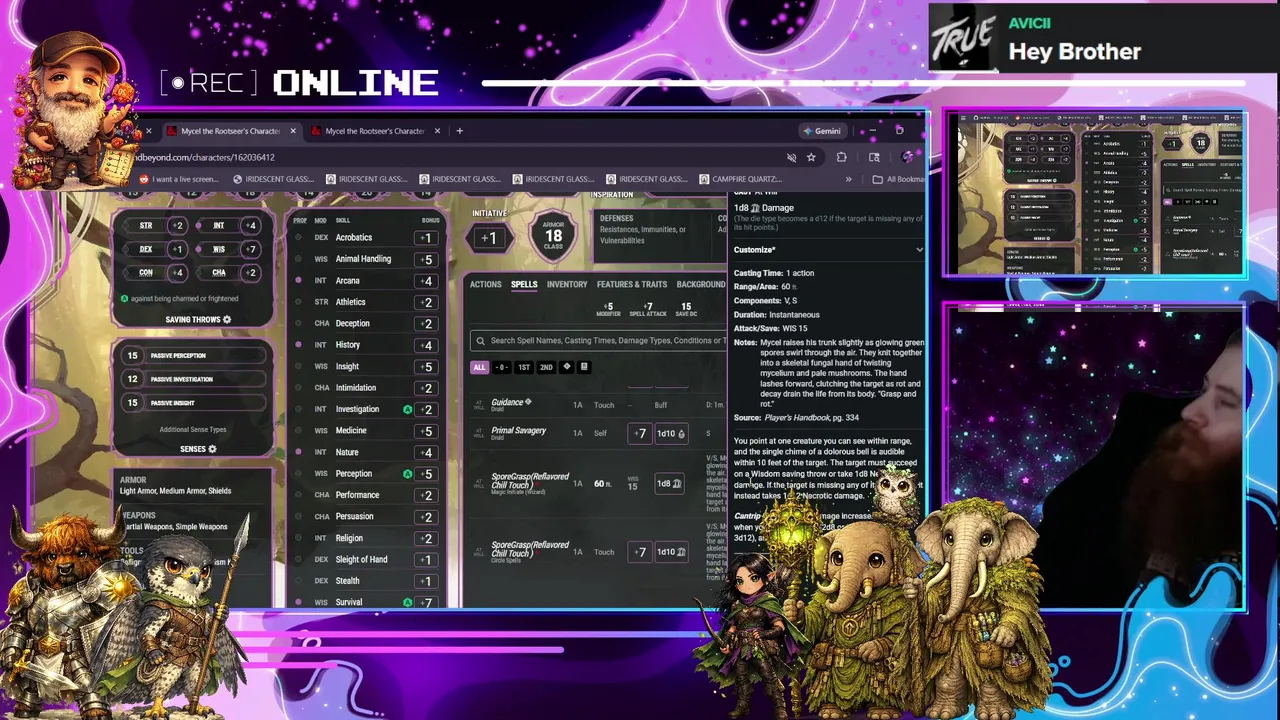This screenshot has height=720, width=1280.
Task: Open Gemini in the browser toolbar
Action: (x=822, y=131)
